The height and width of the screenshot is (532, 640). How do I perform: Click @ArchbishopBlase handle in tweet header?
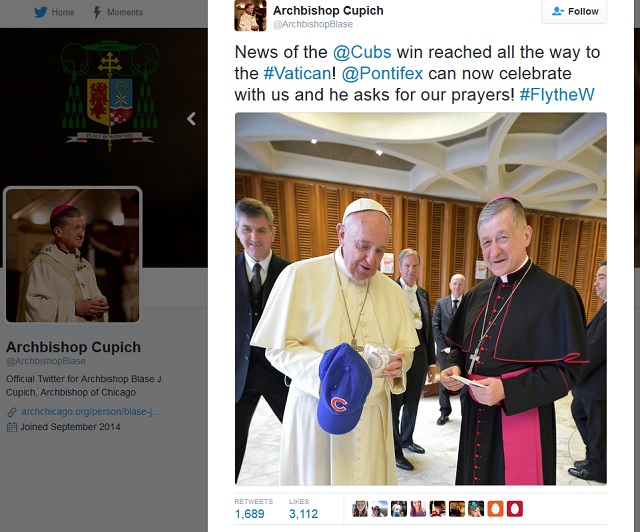click(313, 24)
